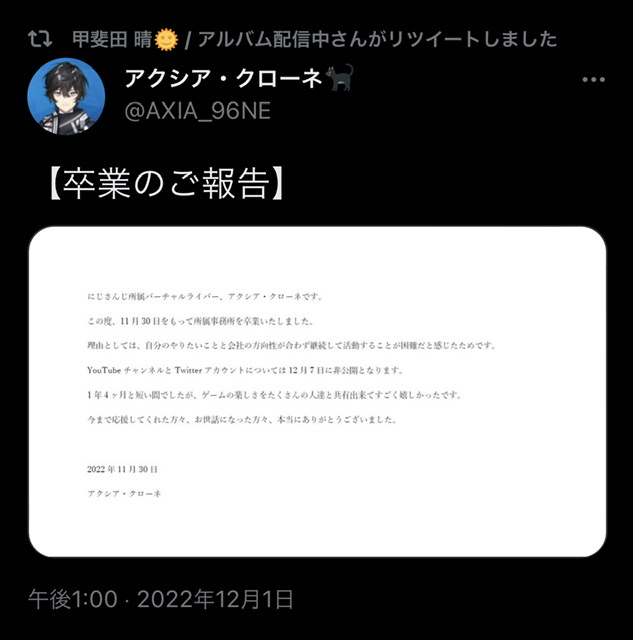Click the letter line about YouTube チャンネル
Screen dimensions: 633x640
[x=245, y=370]
